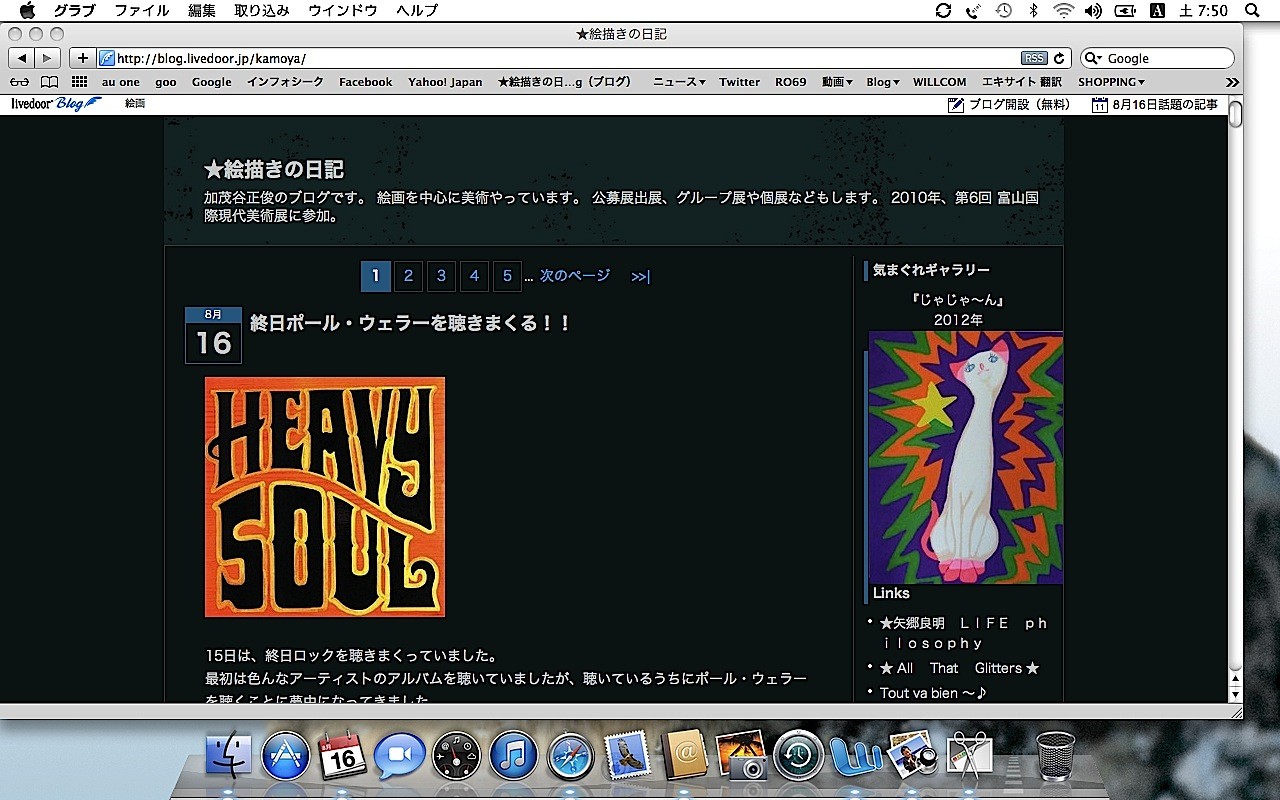
Task: Open Dashboard from the Dock
Action: [457, 756]
